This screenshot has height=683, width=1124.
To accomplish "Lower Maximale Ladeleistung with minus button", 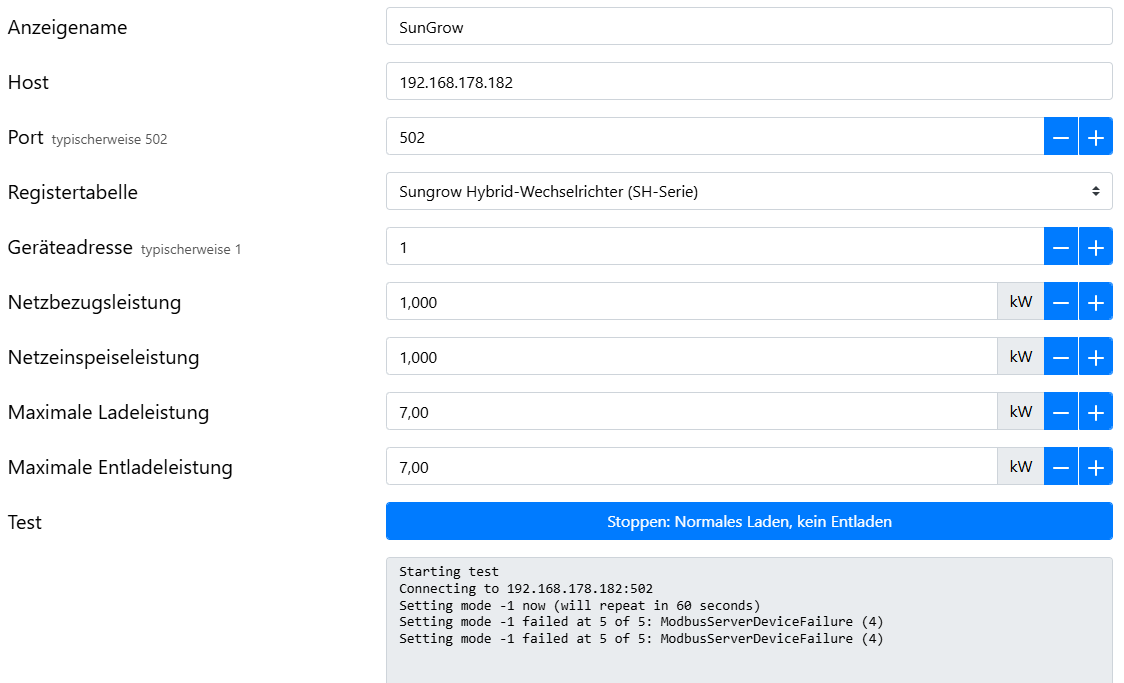I will click(1061, 412).
